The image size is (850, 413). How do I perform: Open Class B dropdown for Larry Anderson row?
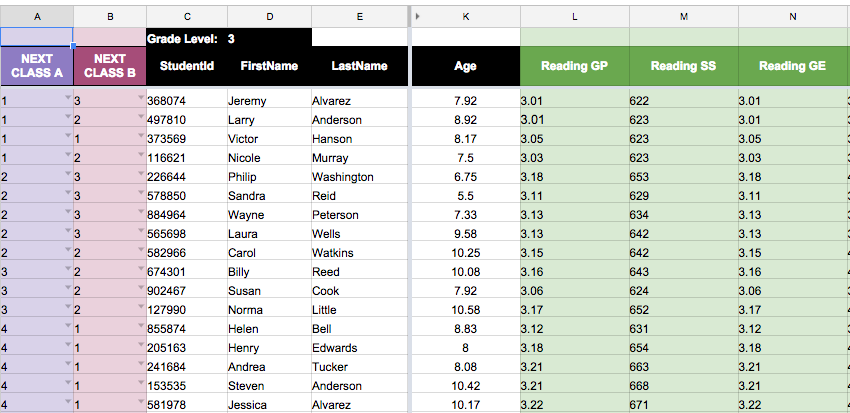tap(141, 117)
